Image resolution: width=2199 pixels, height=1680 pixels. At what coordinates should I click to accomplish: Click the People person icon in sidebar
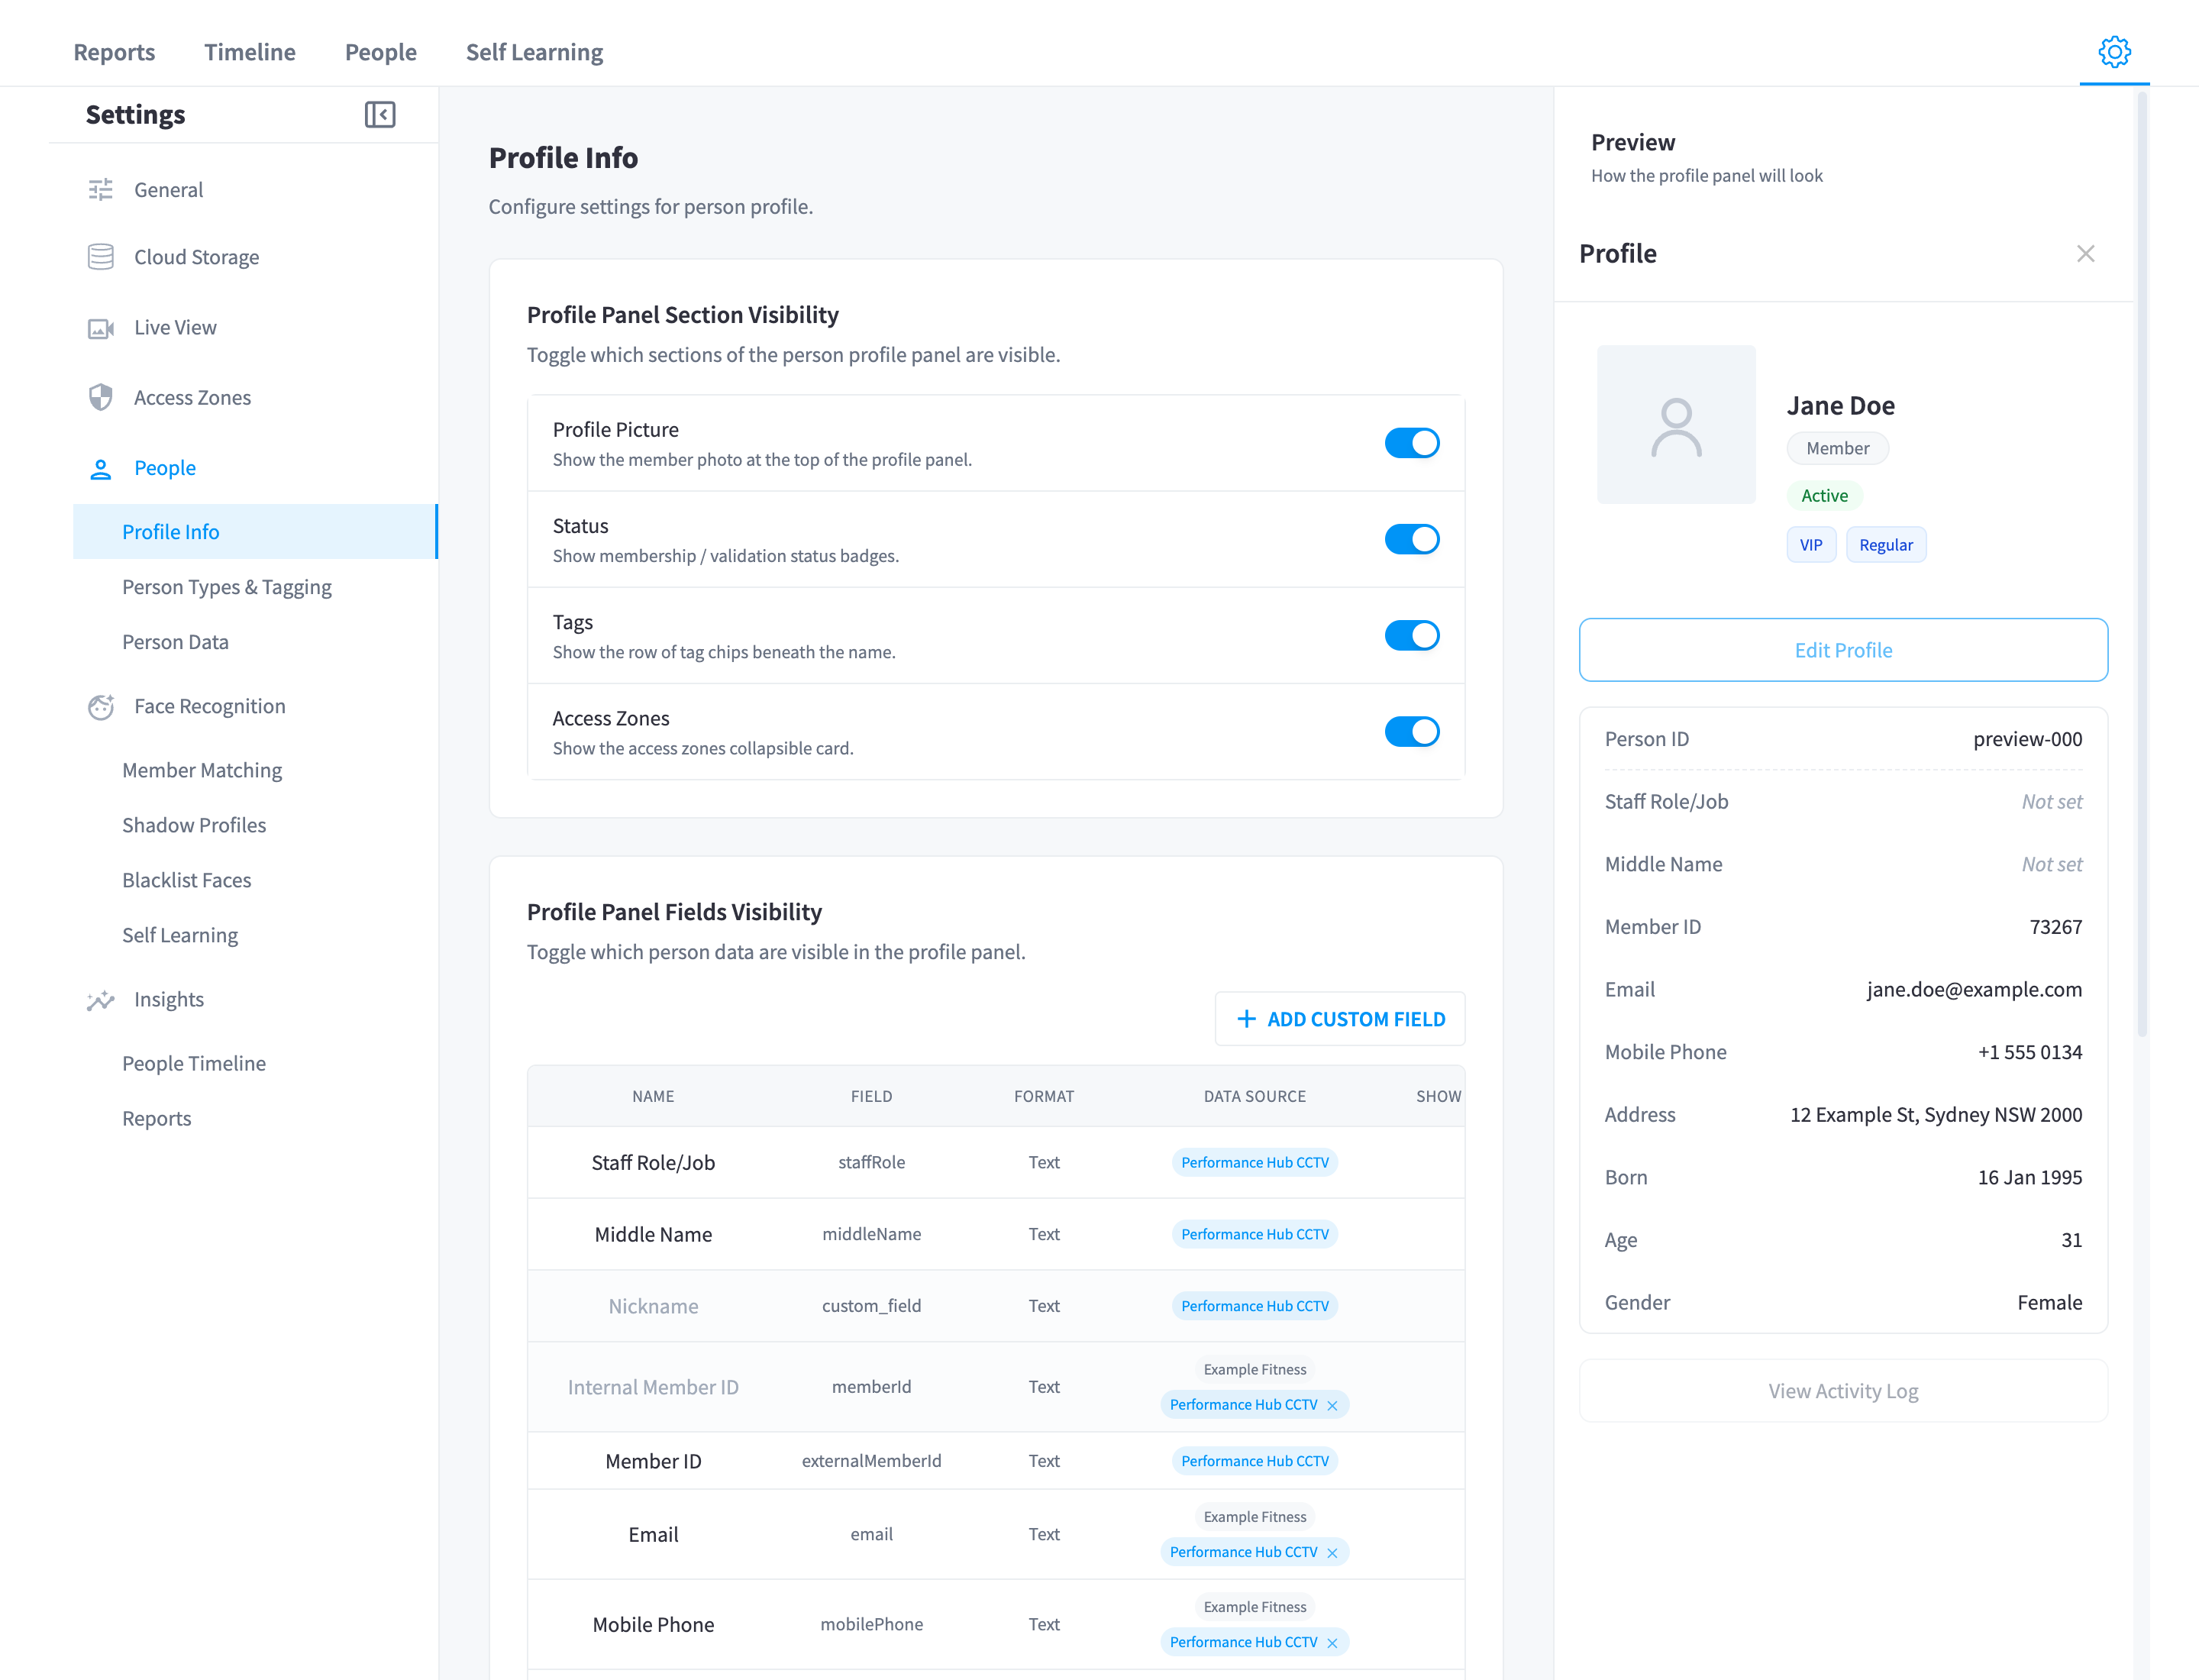pyautogui.click(x=101, y=469)
